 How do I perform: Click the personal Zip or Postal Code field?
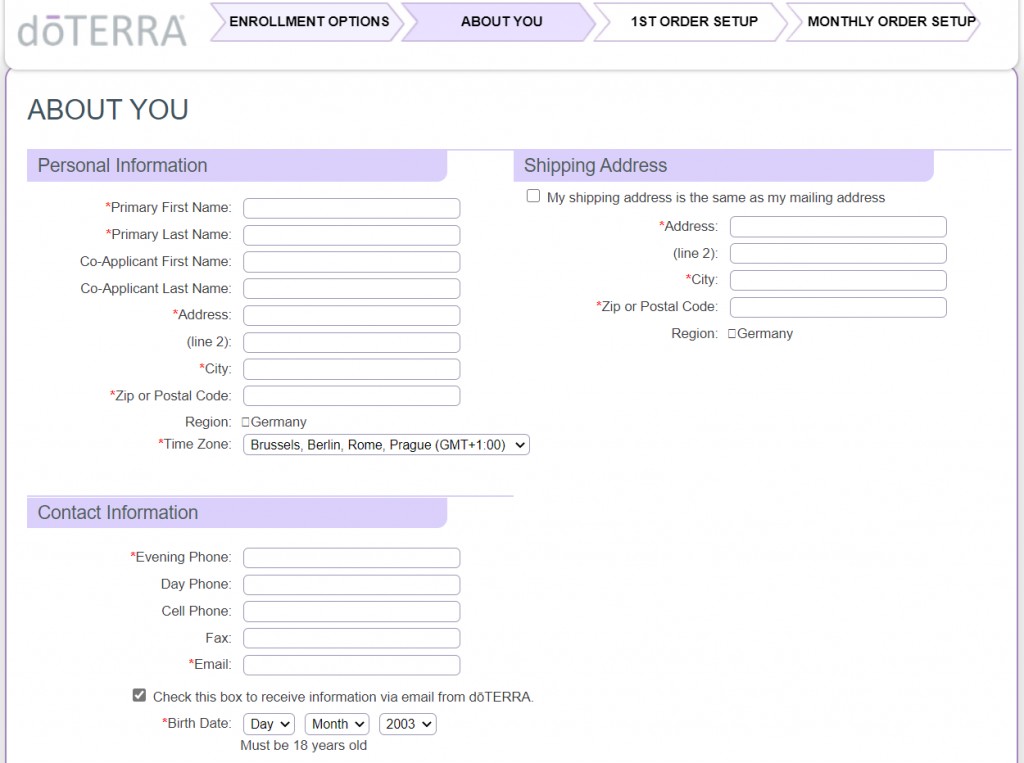(x=351, y=396)
